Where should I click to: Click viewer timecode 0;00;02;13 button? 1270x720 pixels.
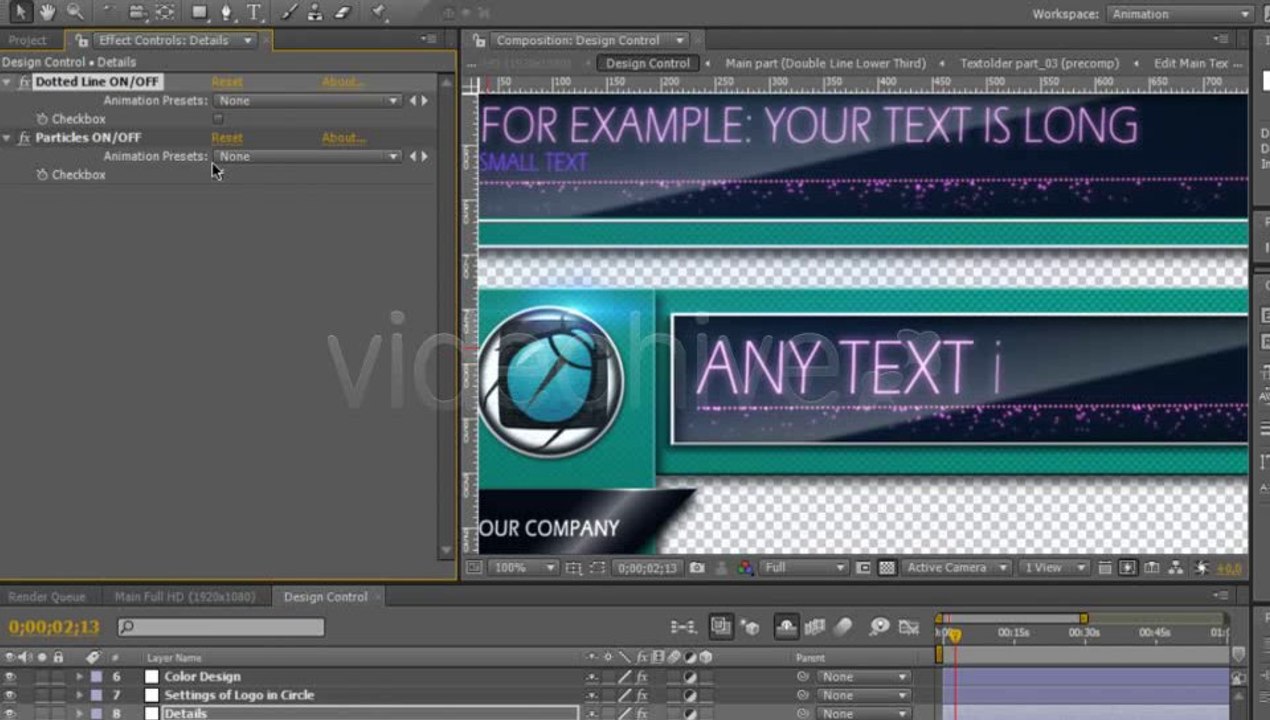pyautogui.click(x=648, y=568)
